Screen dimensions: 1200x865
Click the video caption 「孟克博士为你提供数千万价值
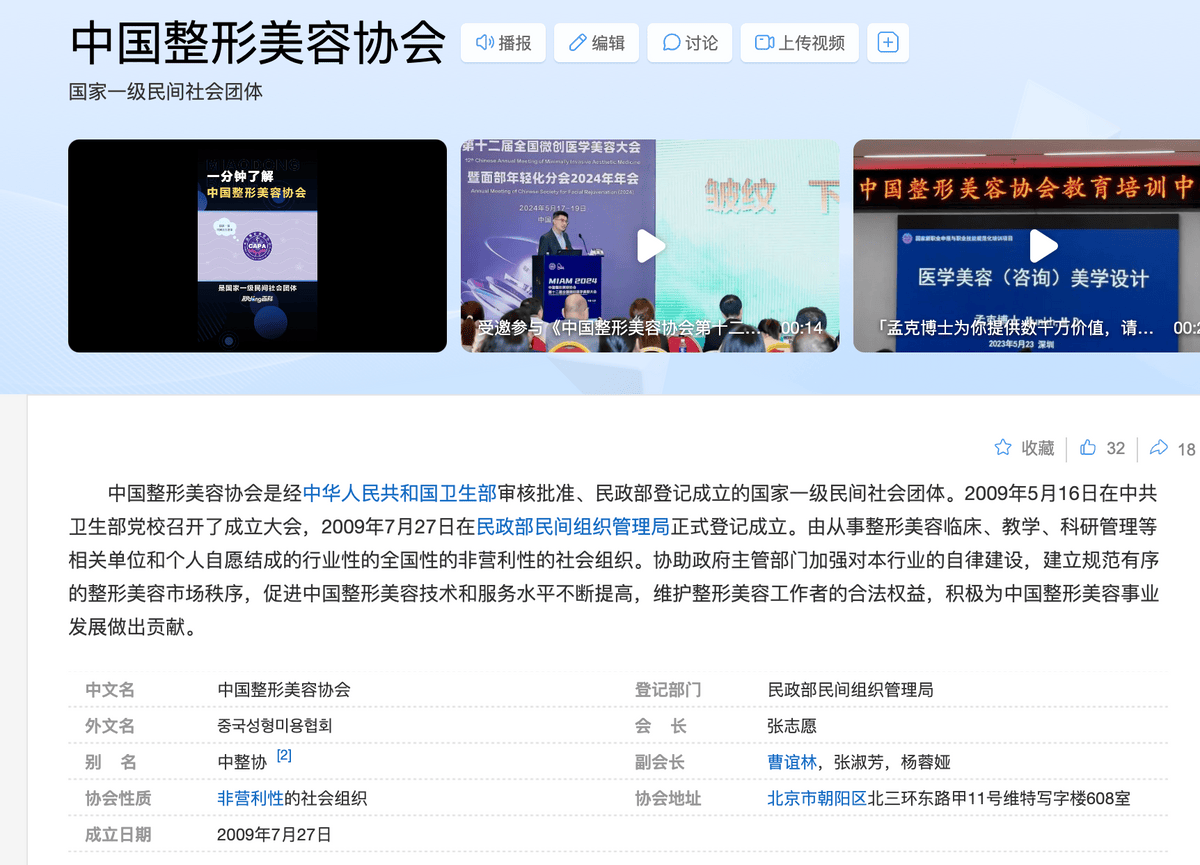1015,328
